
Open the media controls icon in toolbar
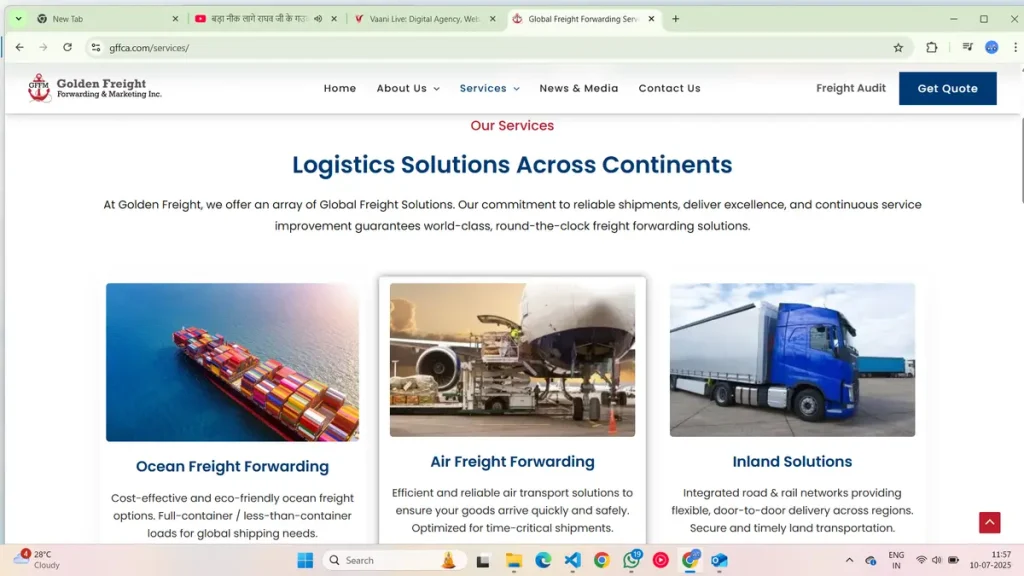coord(967,47)
